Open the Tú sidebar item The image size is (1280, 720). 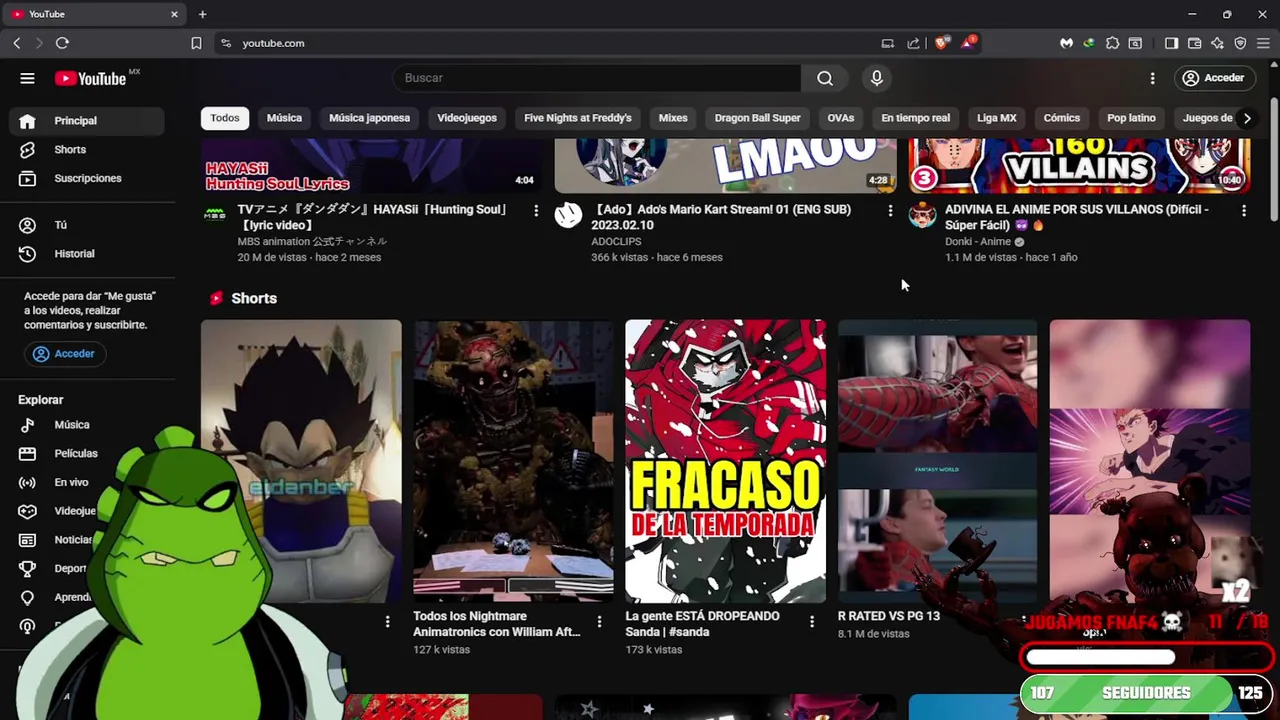click(87, 225)
